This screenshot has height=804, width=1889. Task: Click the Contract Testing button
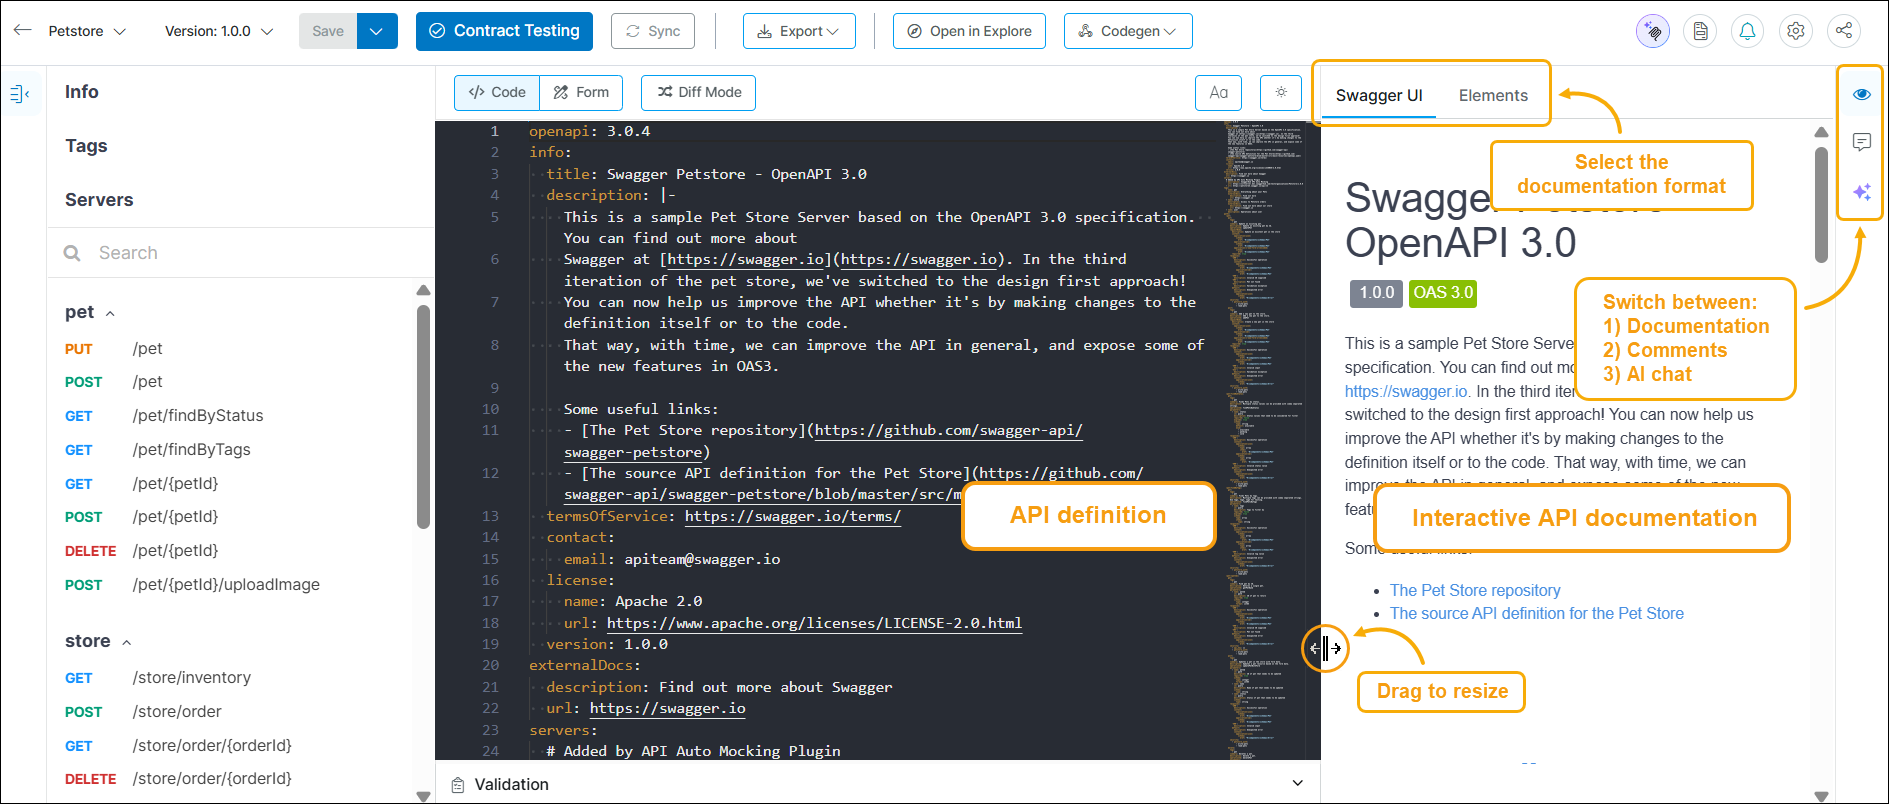[504, 31]
